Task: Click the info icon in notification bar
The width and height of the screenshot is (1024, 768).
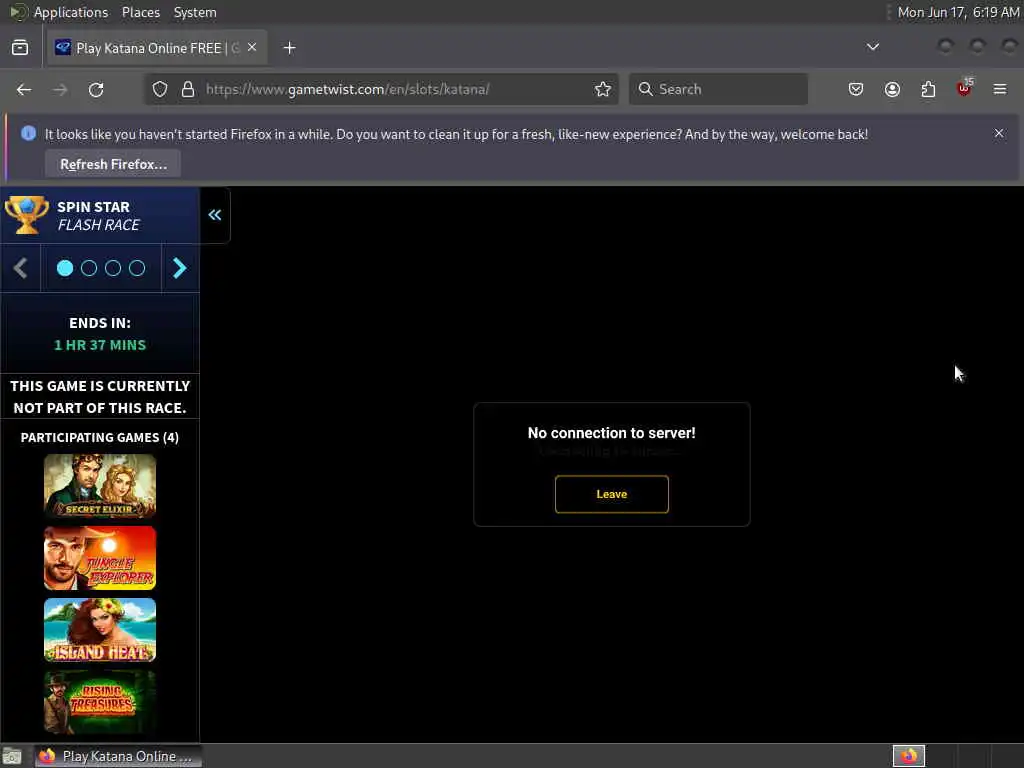Action: [x=28, y=133]
